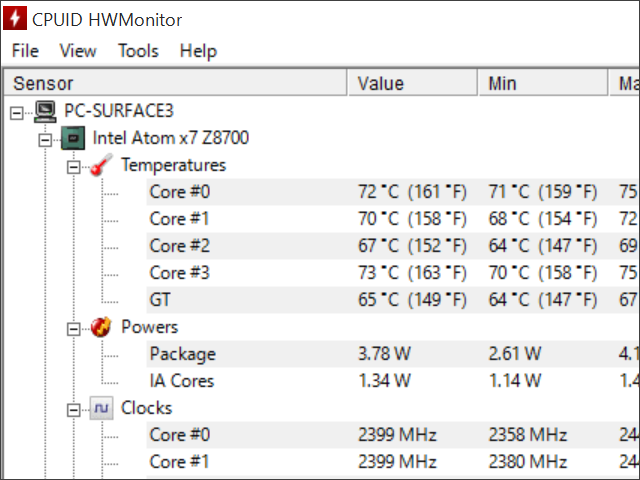Image resolution: width=640 pixels, height=480 pixels.
Task: Click the Sensor column header
Action: click(x=176, y=83)
